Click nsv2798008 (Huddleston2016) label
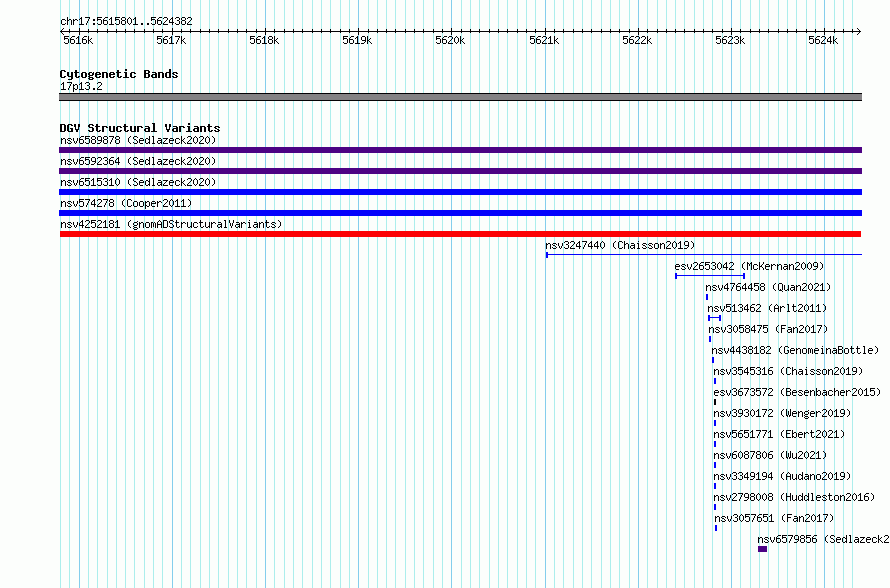 click(x=794, y=497)
